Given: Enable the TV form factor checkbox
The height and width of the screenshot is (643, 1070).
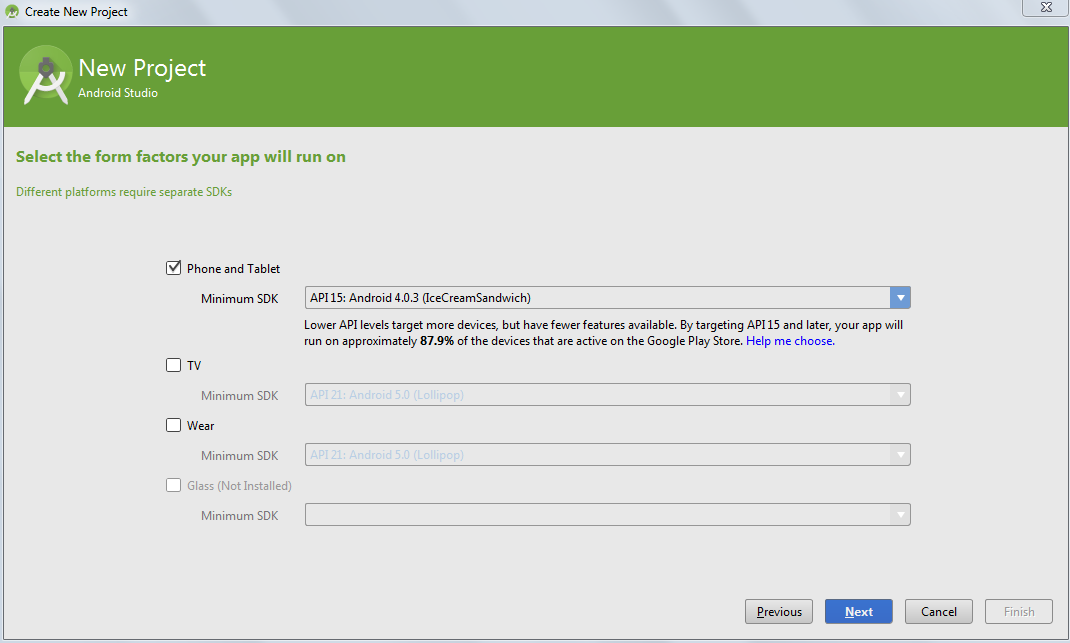Looking at the screenshot, I should pyautogui.click(x=174, y=365).
